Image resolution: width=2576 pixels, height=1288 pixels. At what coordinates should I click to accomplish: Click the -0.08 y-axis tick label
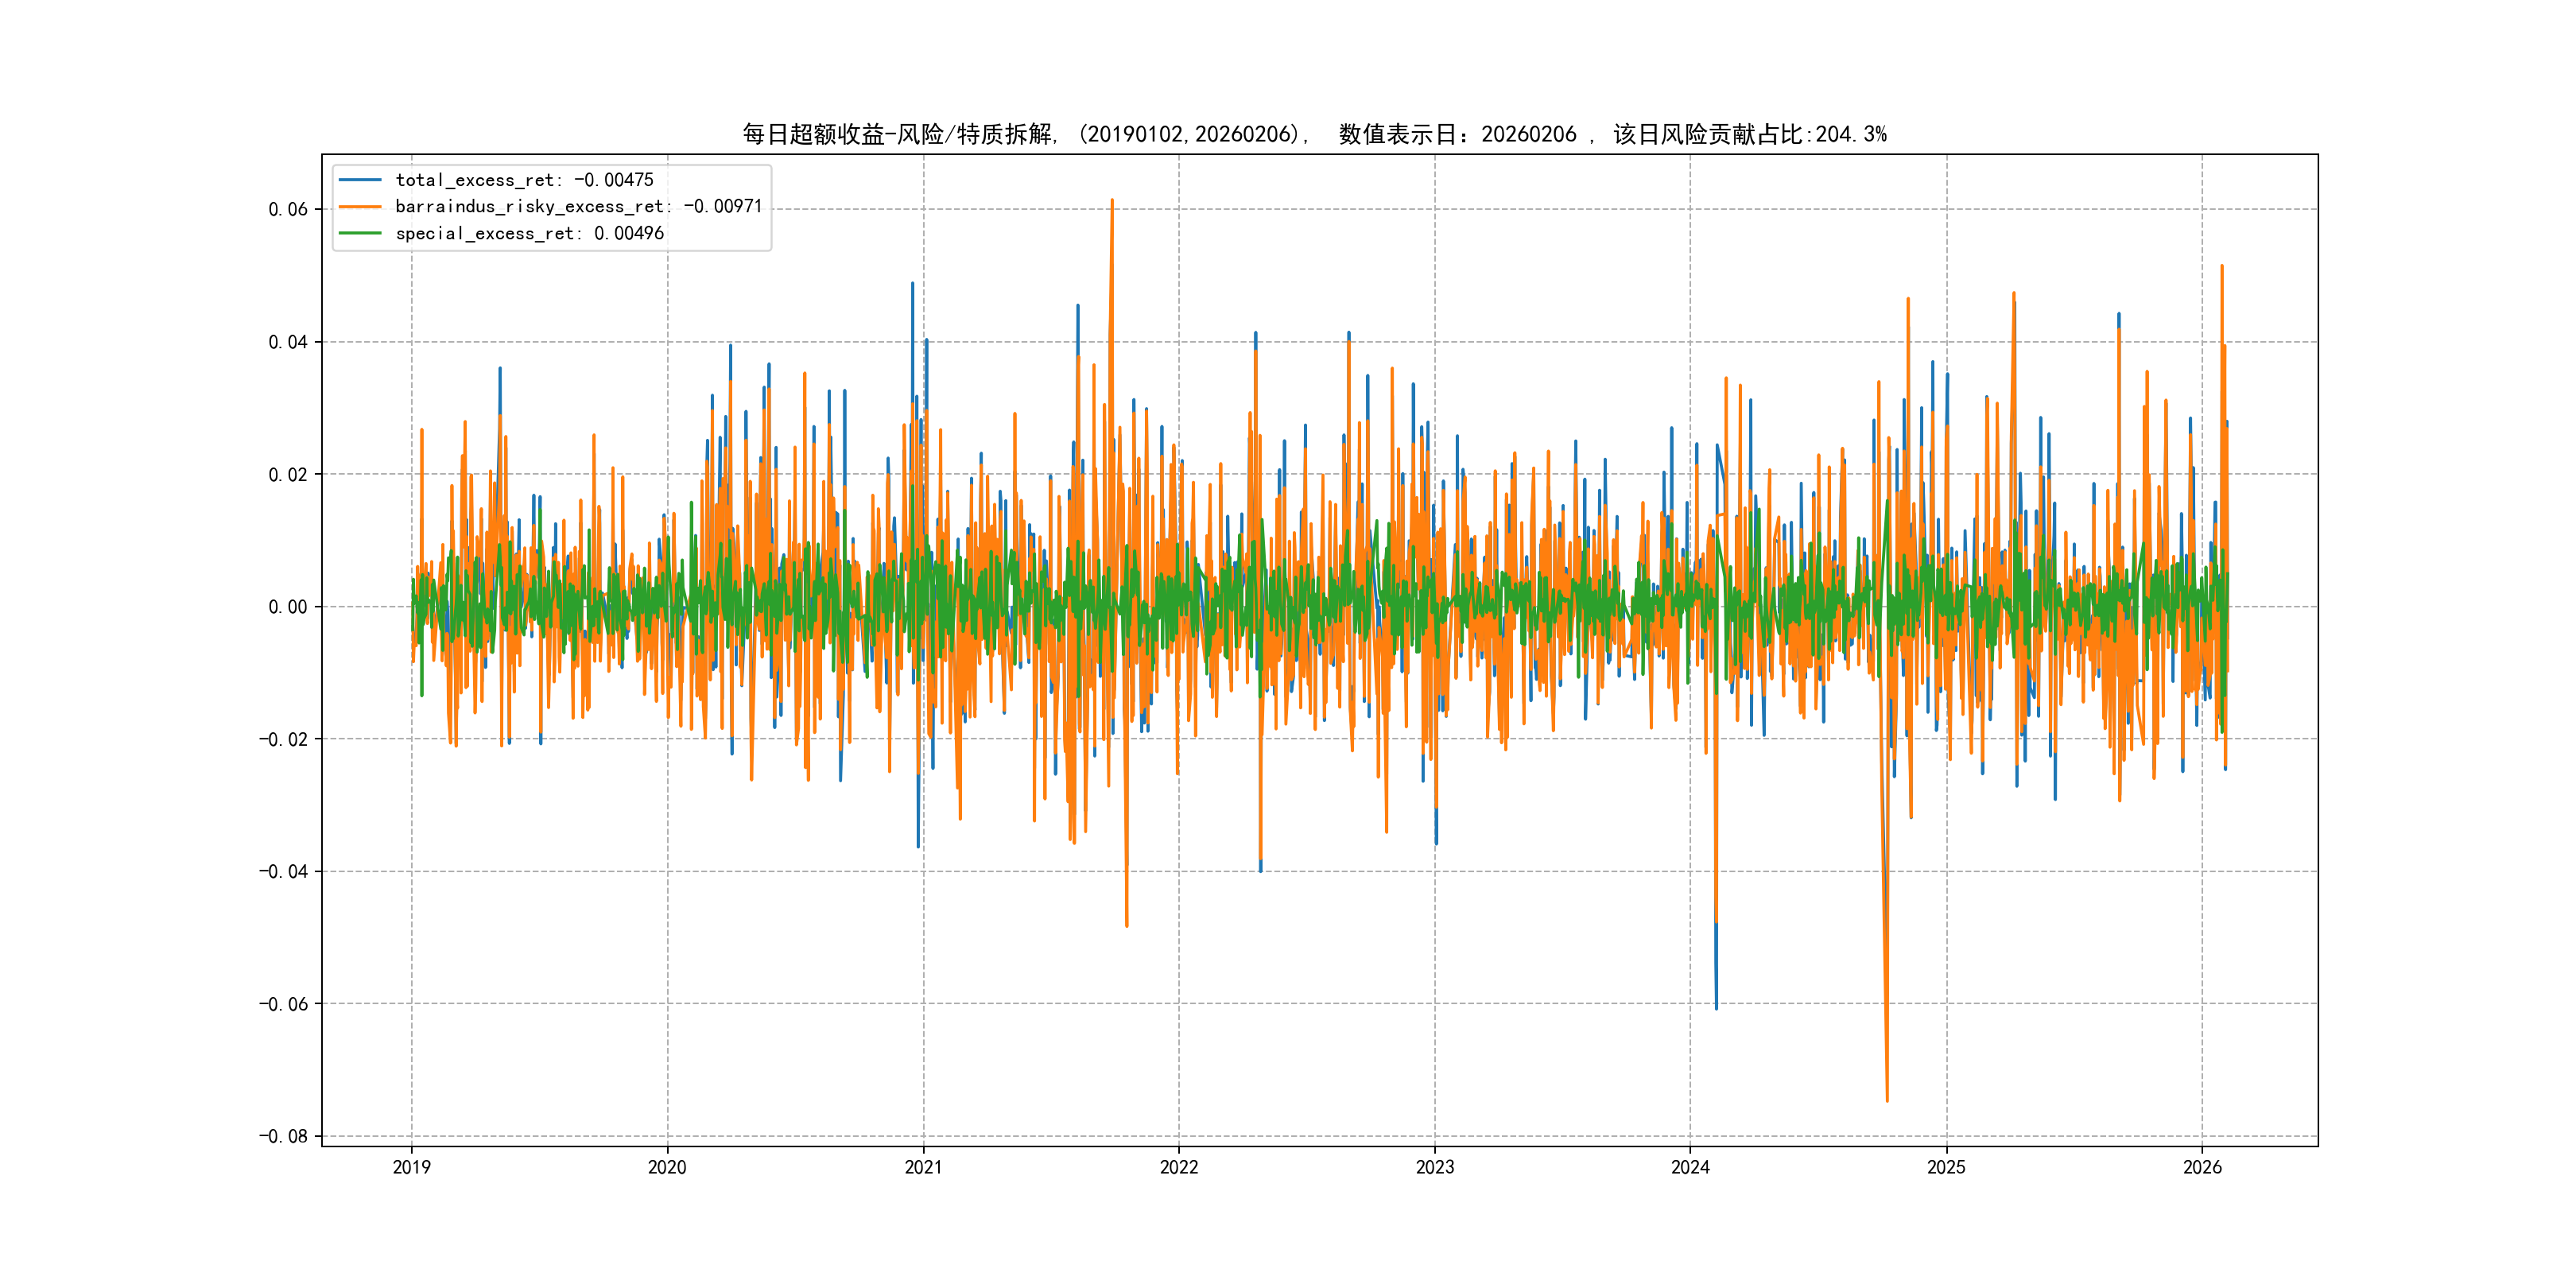coord(283,1136)
